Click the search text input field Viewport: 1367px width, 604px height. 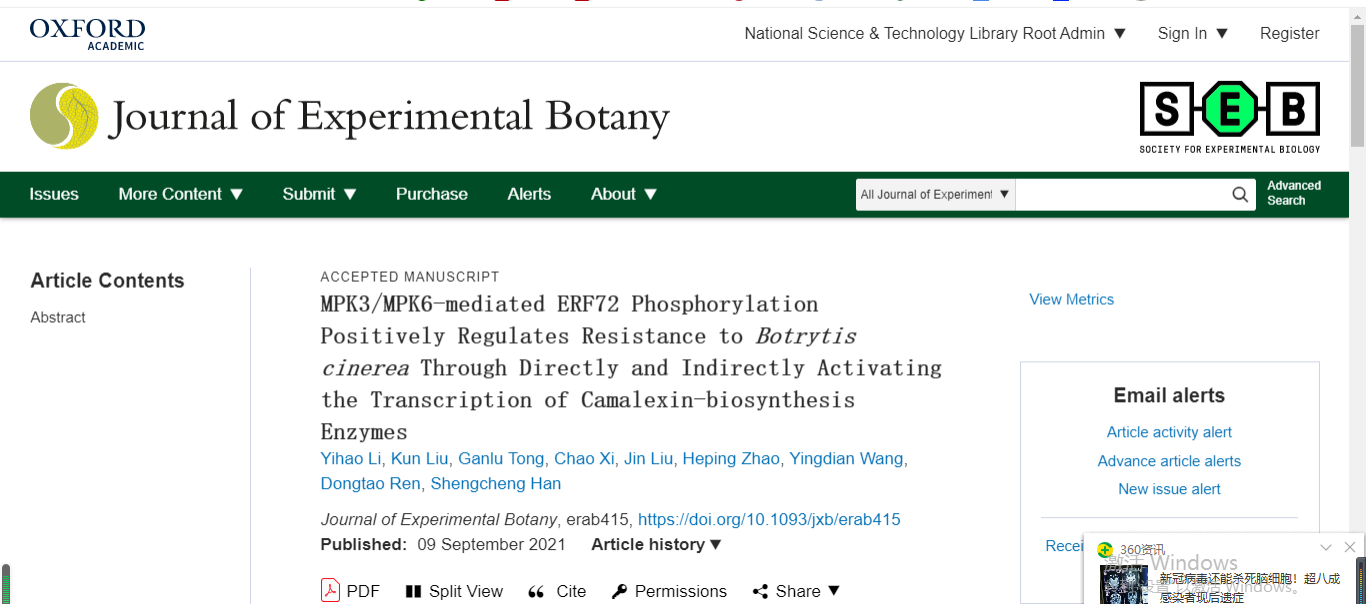tap(1121, 195)
